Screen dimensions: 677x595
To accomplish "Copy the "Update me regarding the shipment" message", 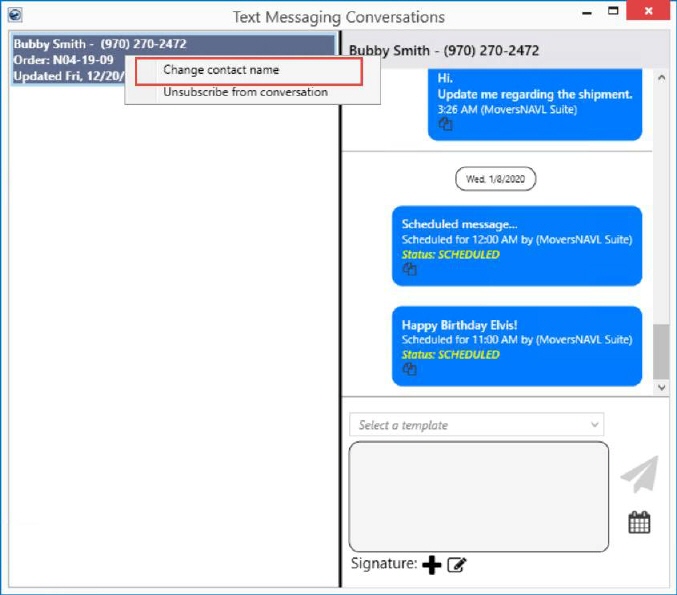I will click(x=446, y=125).
